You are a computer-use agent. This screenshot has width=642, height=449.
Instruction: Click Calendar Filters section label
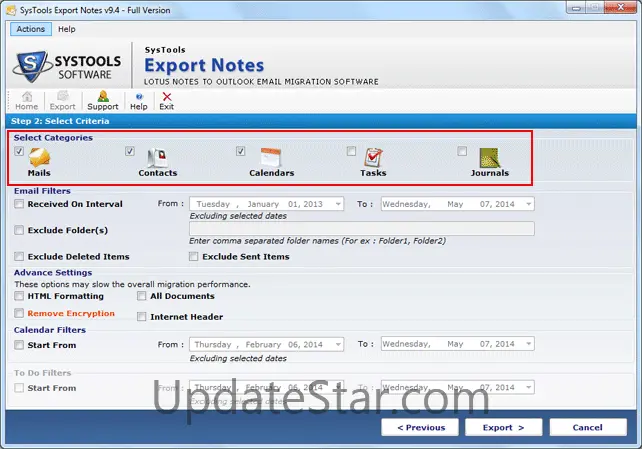click(x=50, y=330)
